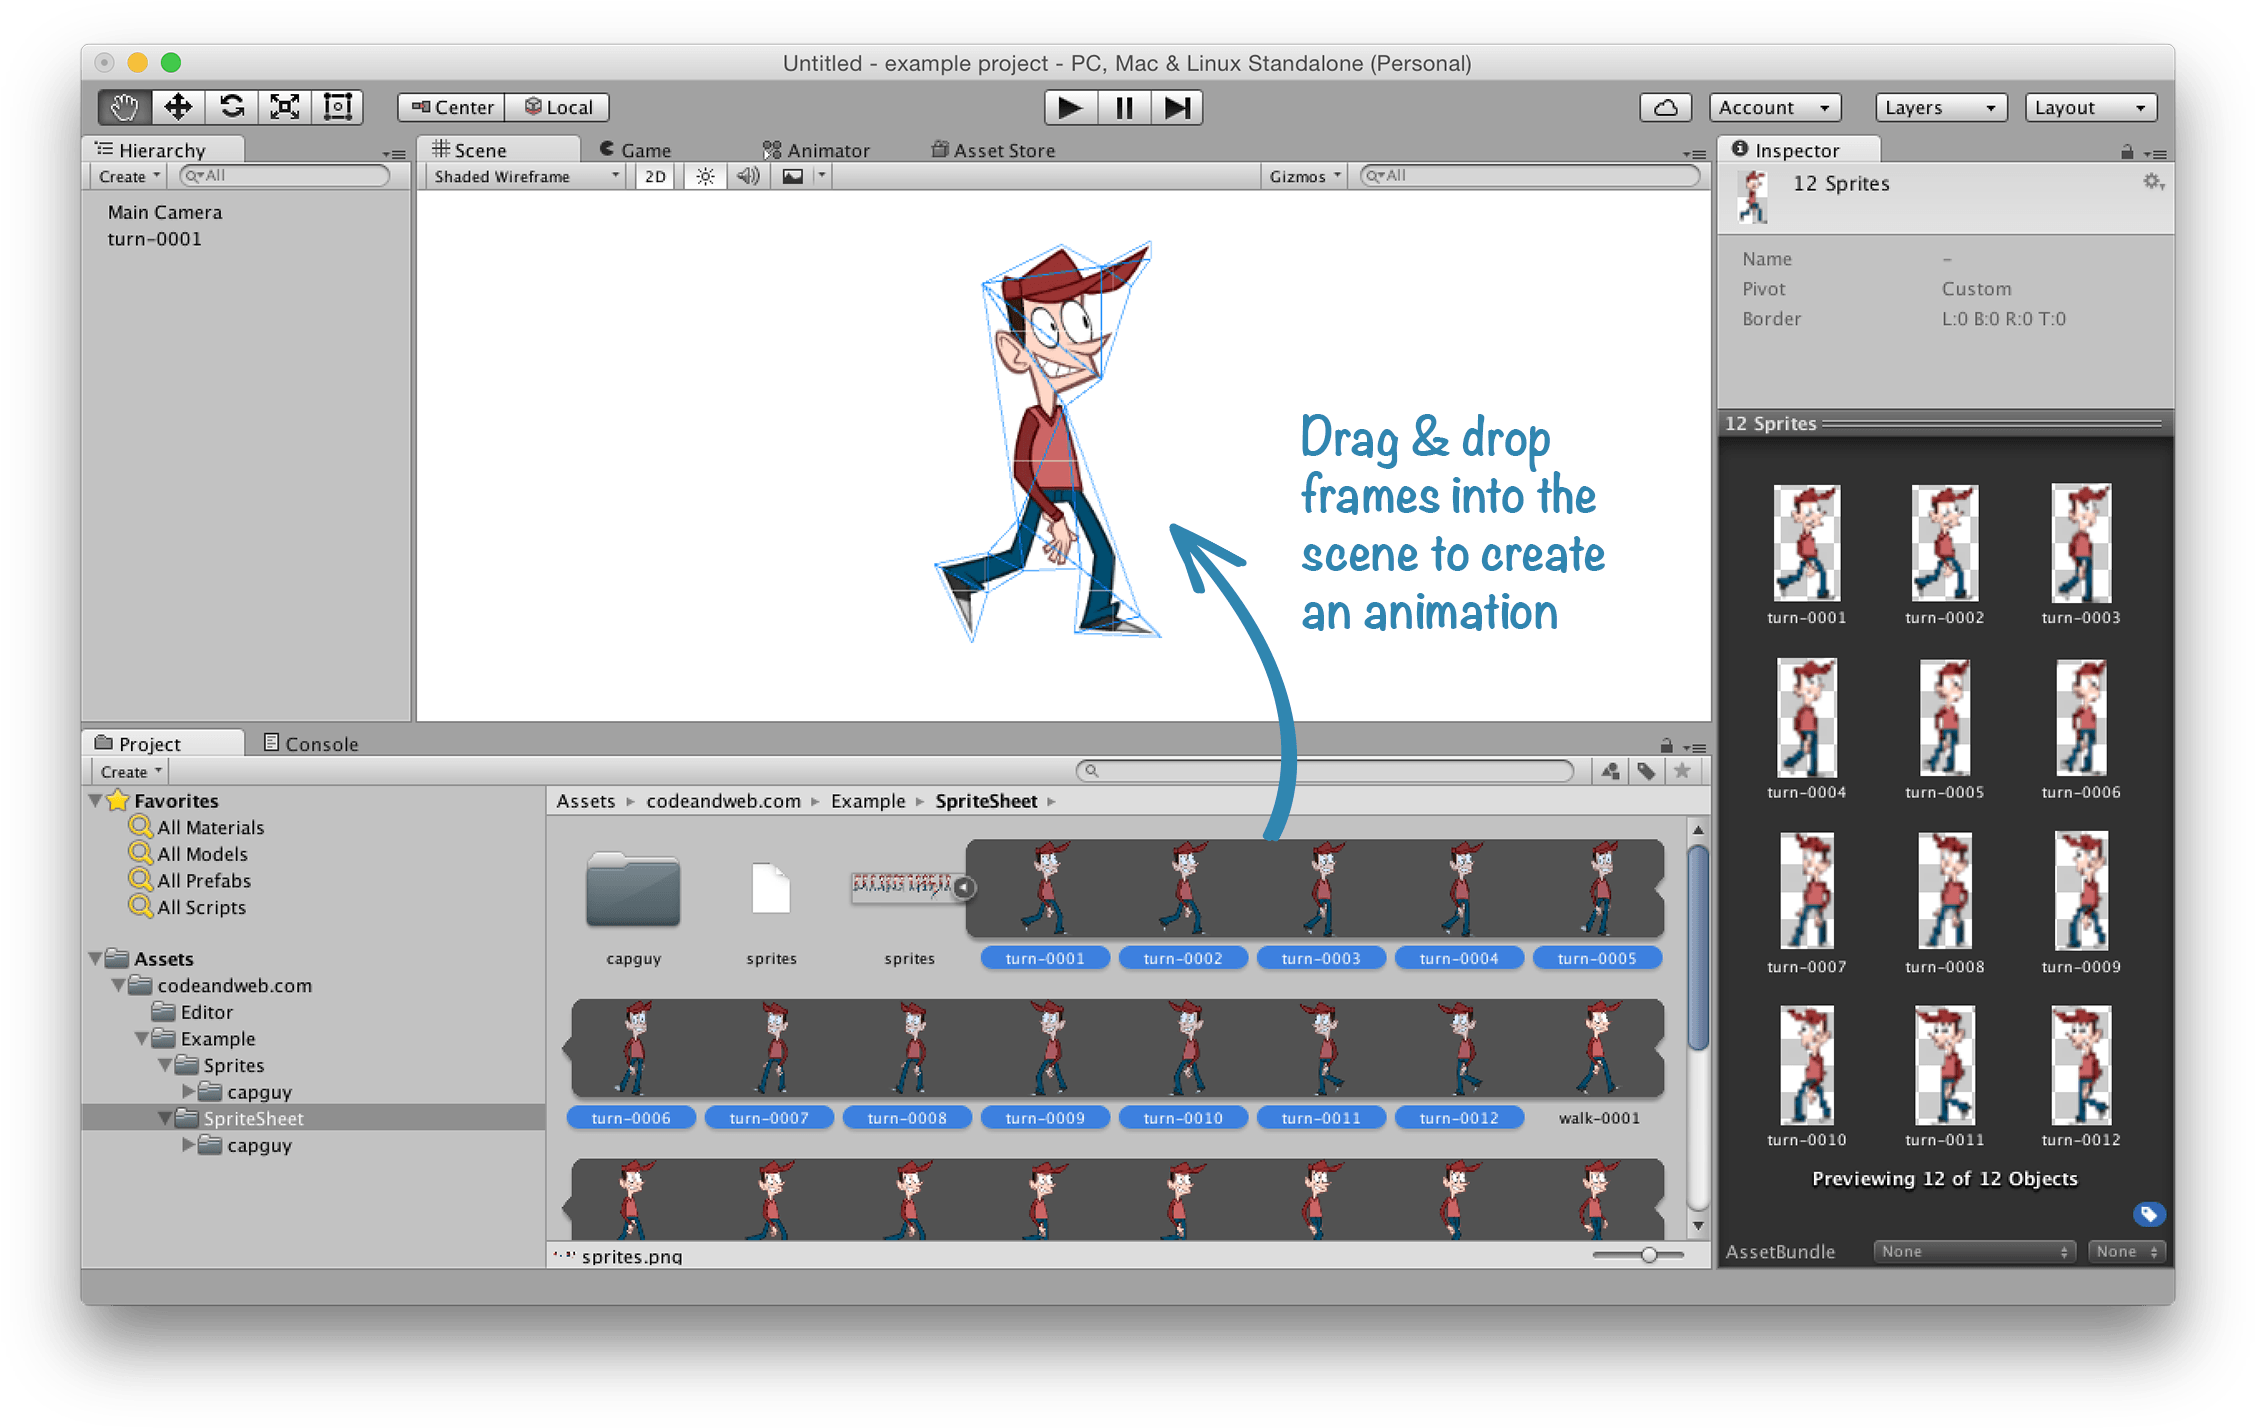Select the Inspector tab

pos(1797,150)
